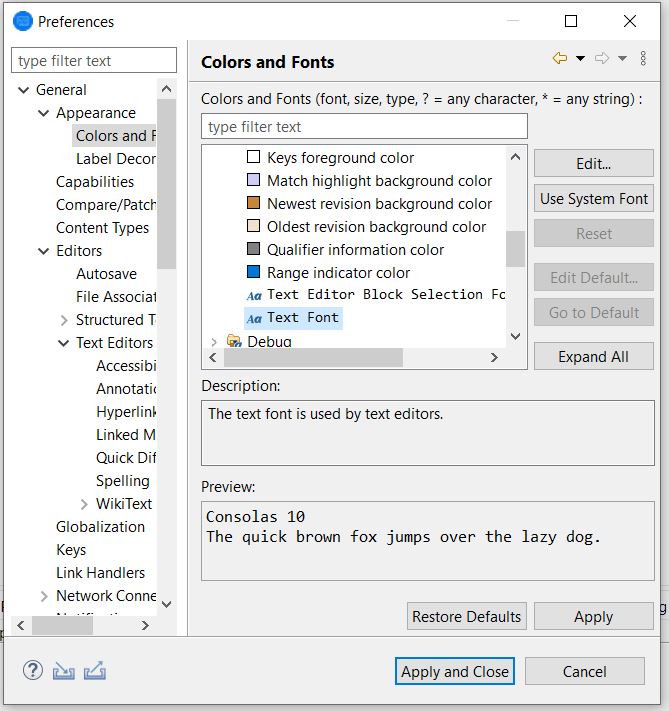
Task: Click the forward navigation arrow icon
Action: [x=602, y=58]
